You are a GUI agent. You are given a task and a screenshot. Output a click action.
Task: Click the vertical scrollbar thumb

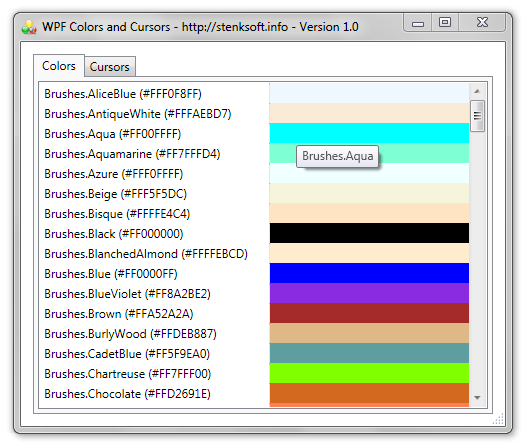click(477, 116)
